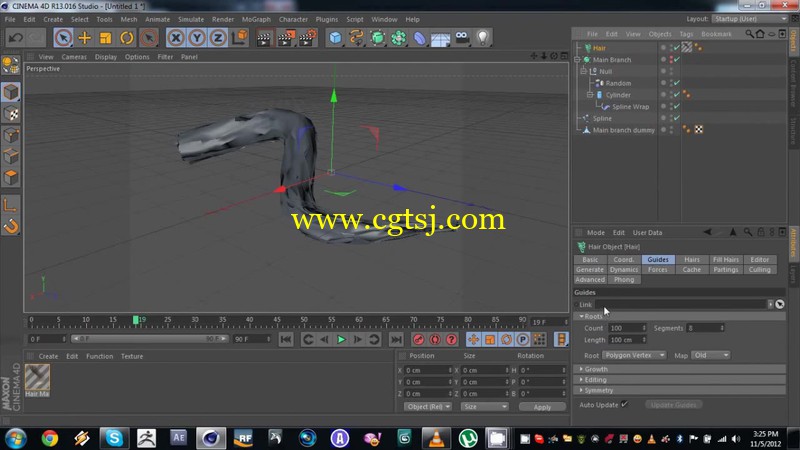800x450 pixels.
Task: Click the Update Guides button
Action: click(673, 405)
